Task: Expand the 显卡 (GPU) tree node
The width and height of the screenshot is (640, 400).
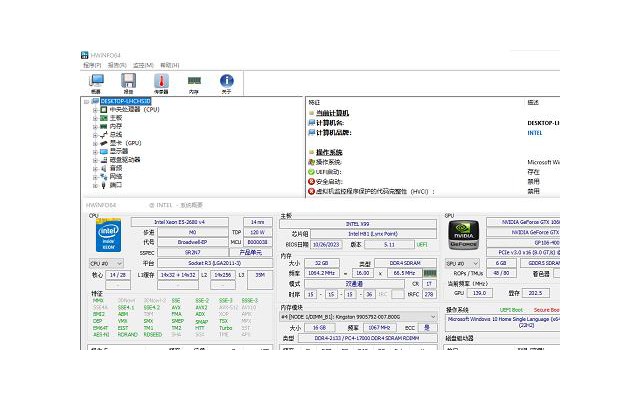Action: coord(95,143)
